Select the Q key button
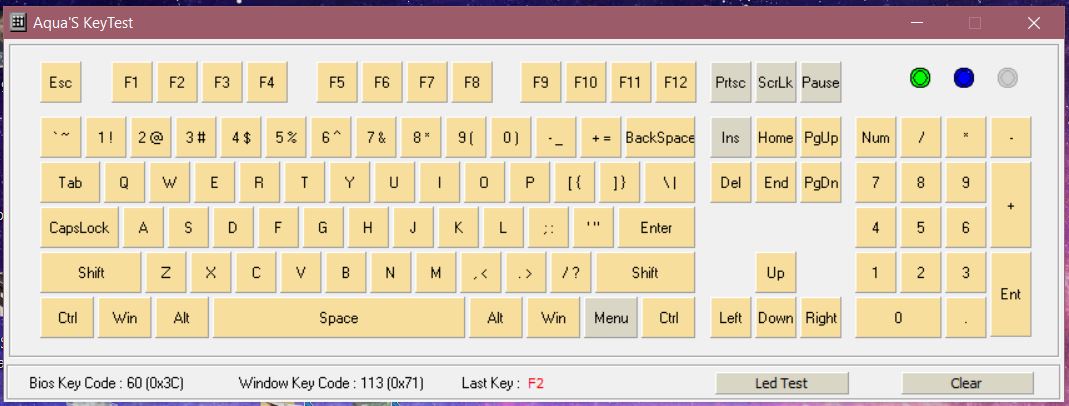The image size is (1069, 406). (124, 183)
